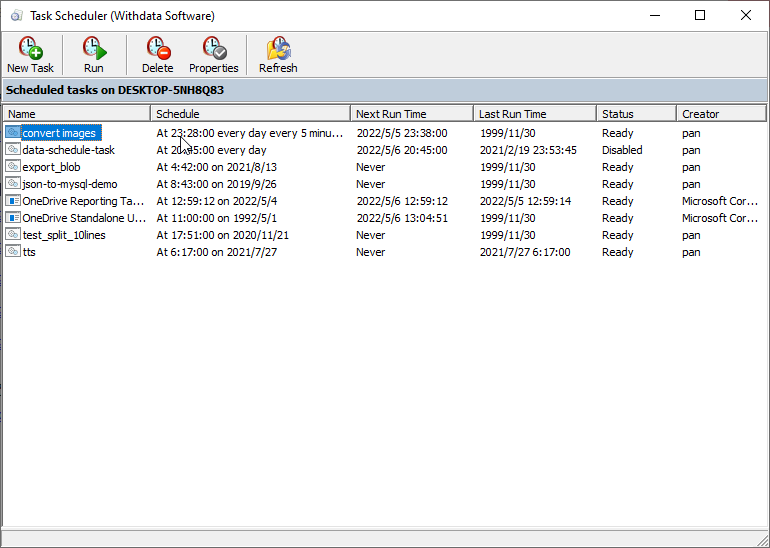Click next run time '2022/5/6 12:59:12'
This screenshot has width=770, height=548.
(402, 201)
